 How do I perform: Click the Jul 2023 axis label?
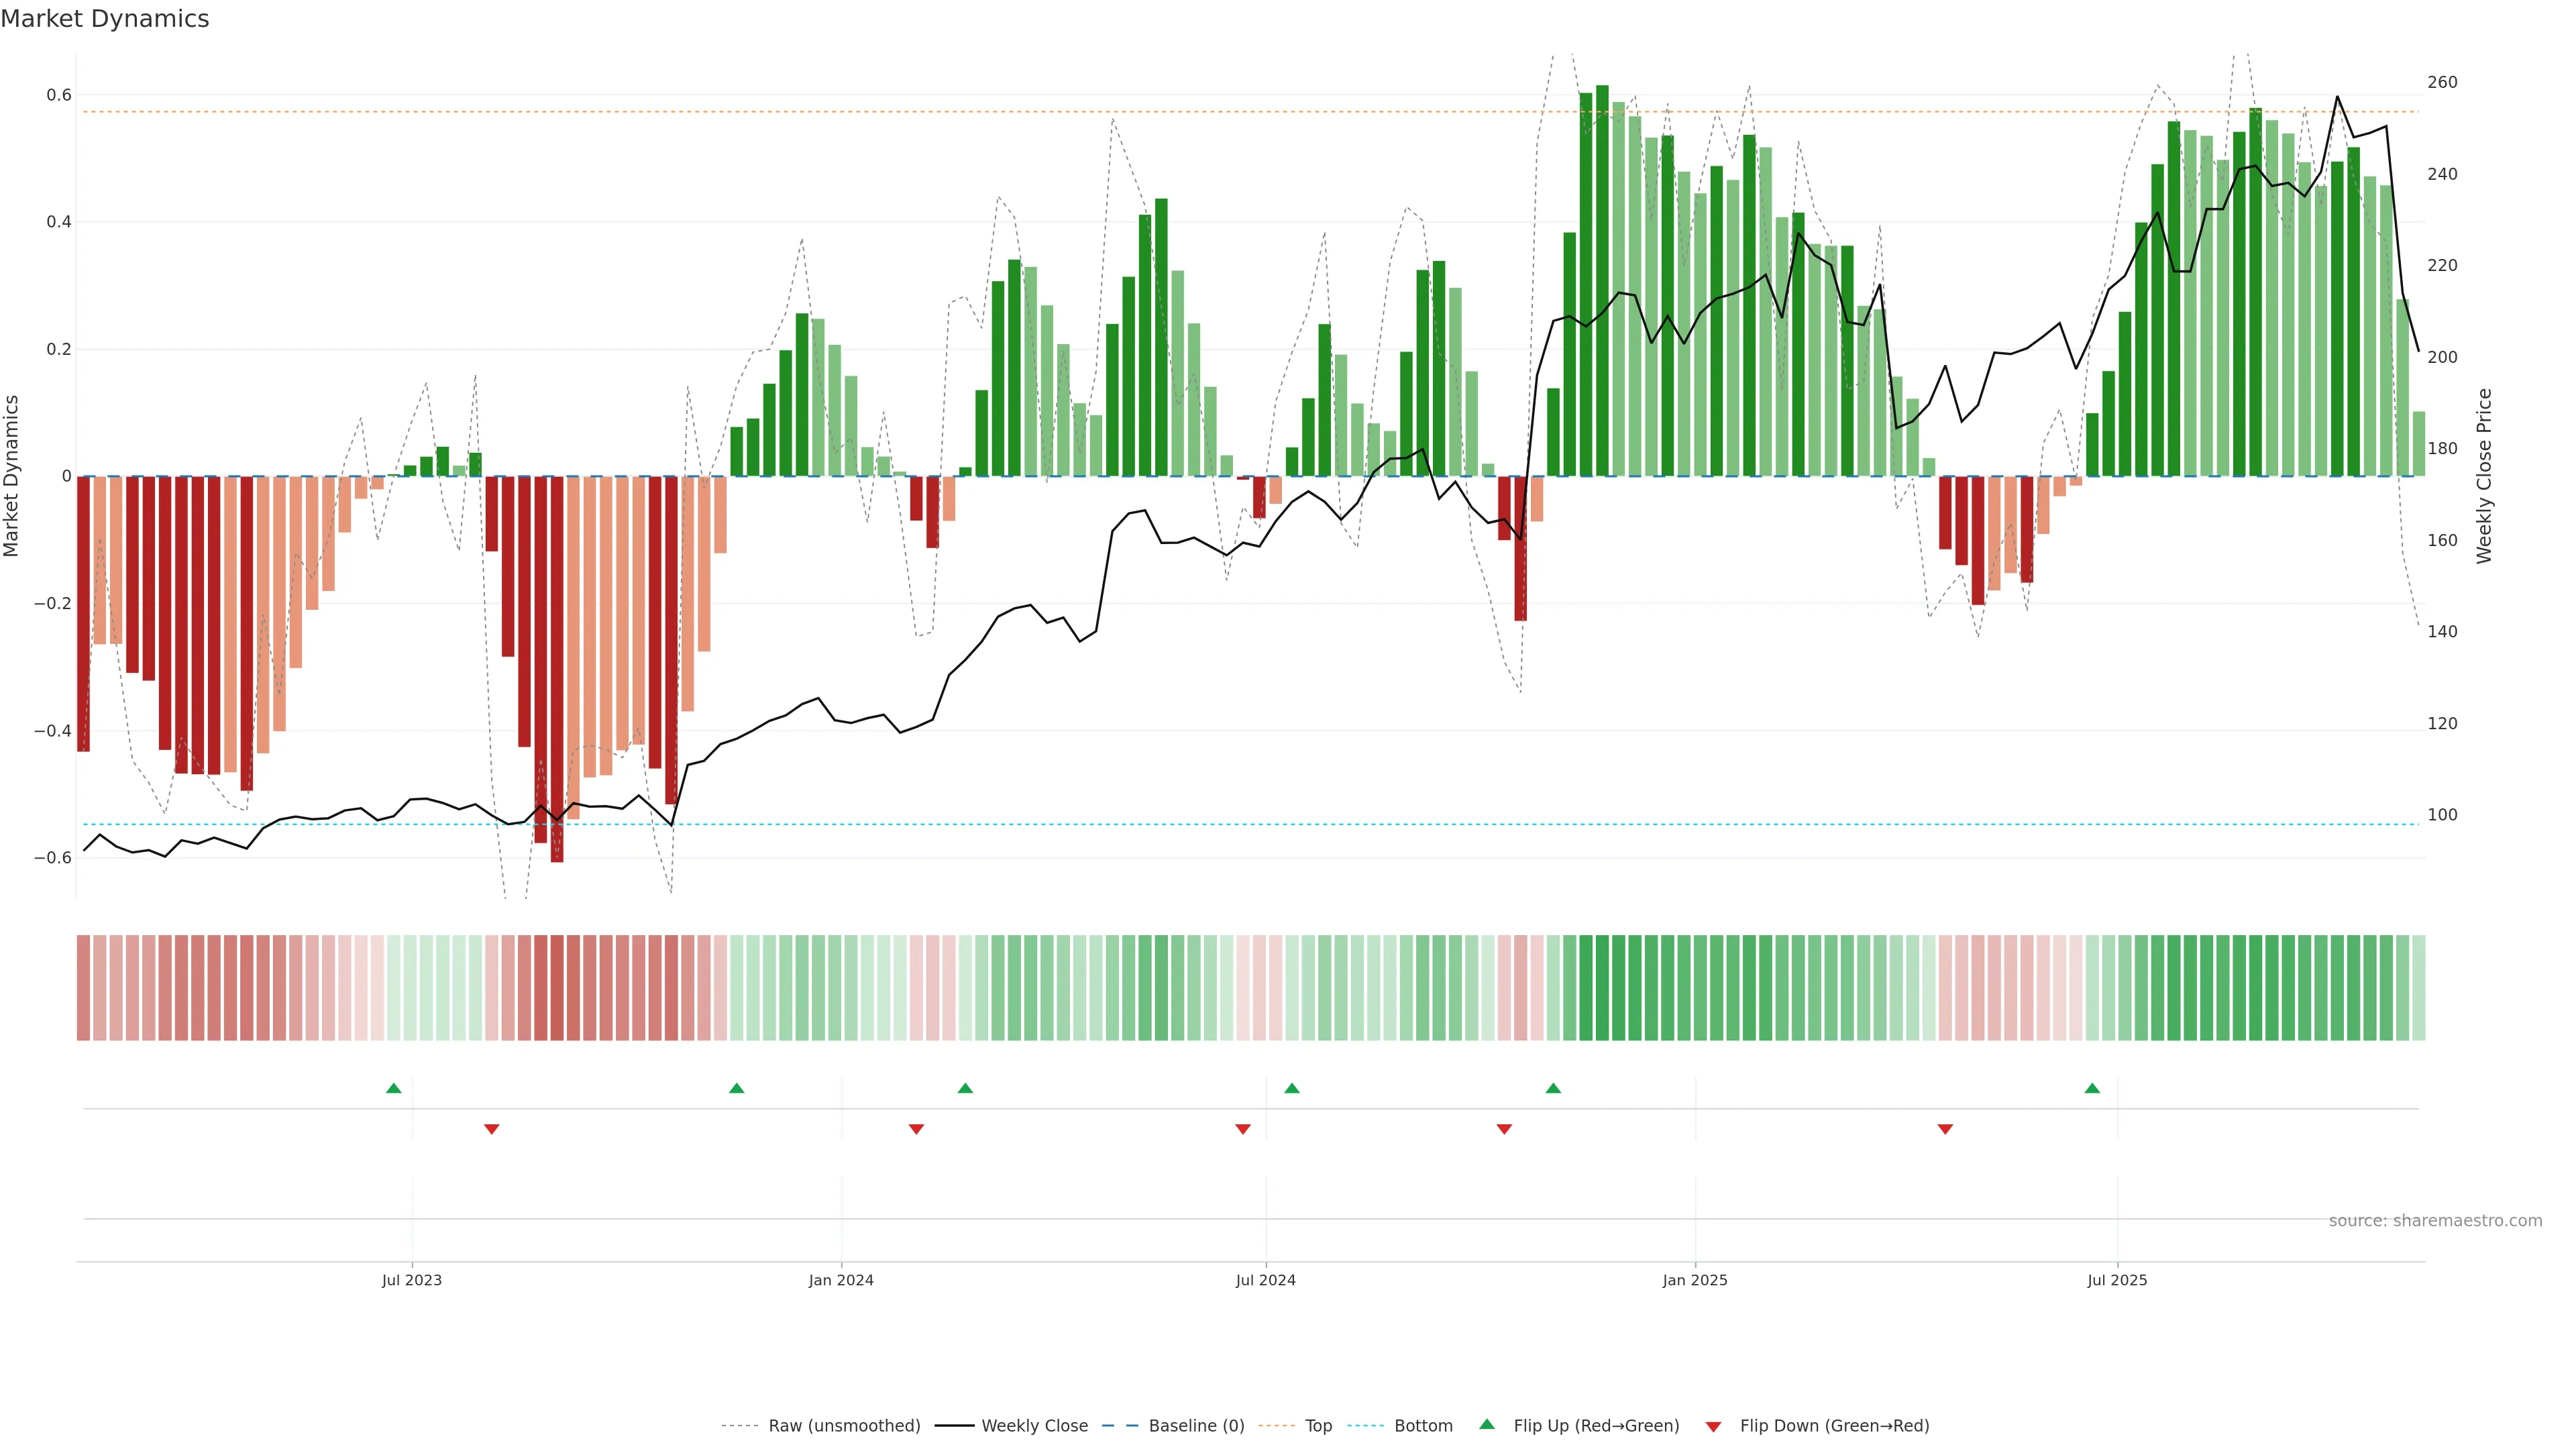click(x=411, y=1280)
